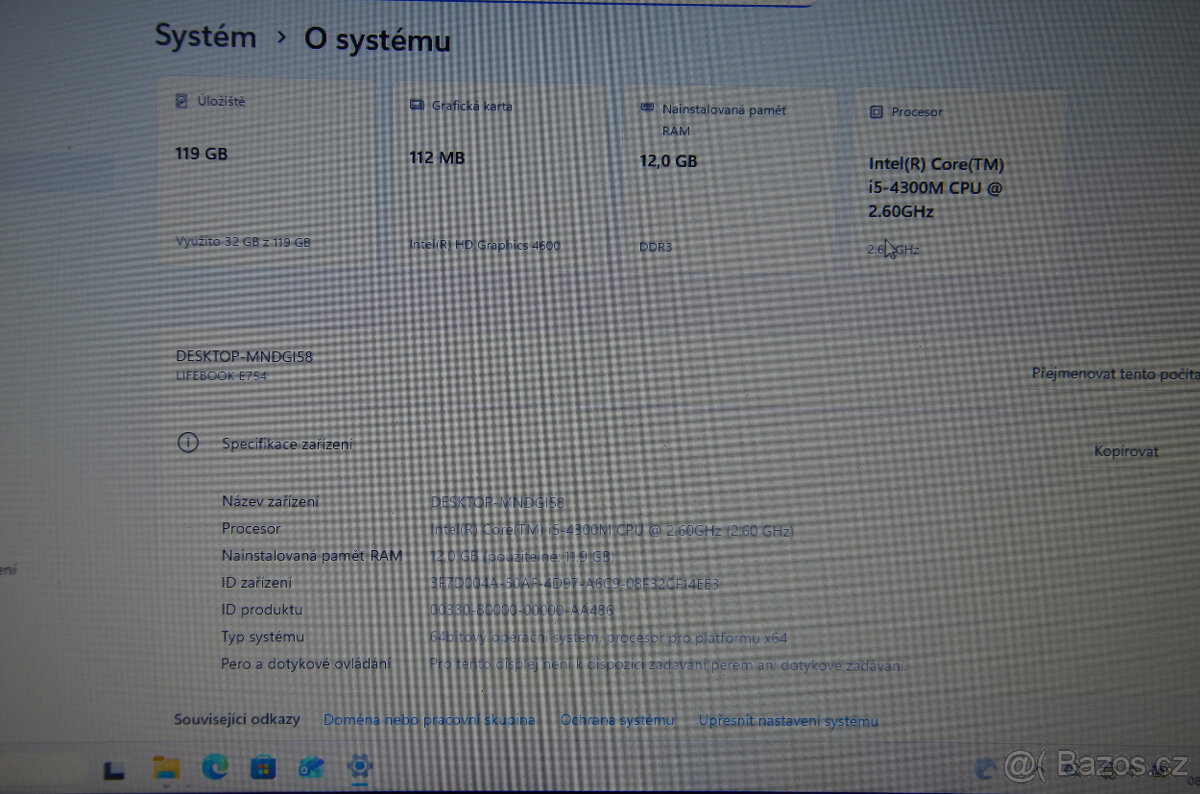Click the Windows Start button
The height and width of the screenshot is (794, 1200).
(x=115, y=768)
